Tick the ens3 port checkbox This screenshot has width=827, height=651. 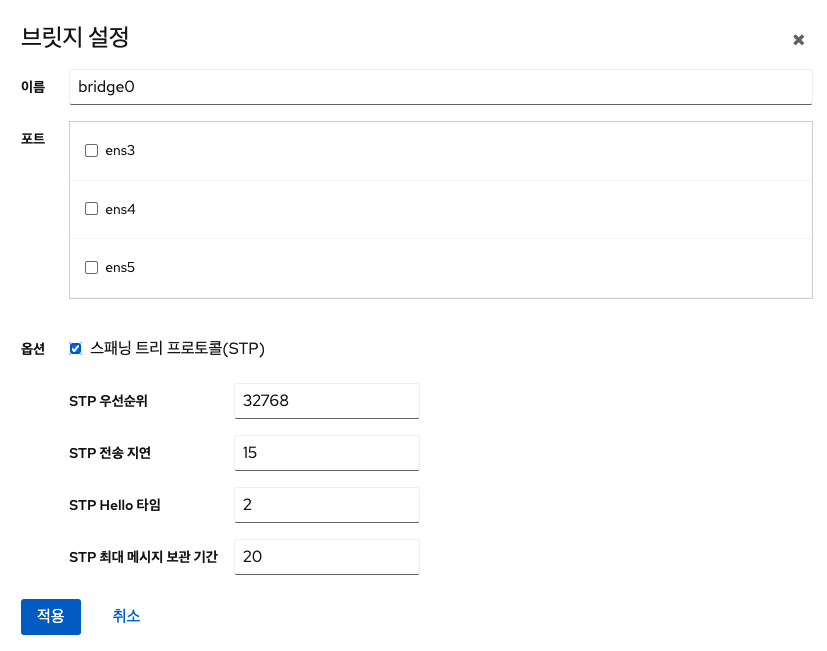click(91, 151)
